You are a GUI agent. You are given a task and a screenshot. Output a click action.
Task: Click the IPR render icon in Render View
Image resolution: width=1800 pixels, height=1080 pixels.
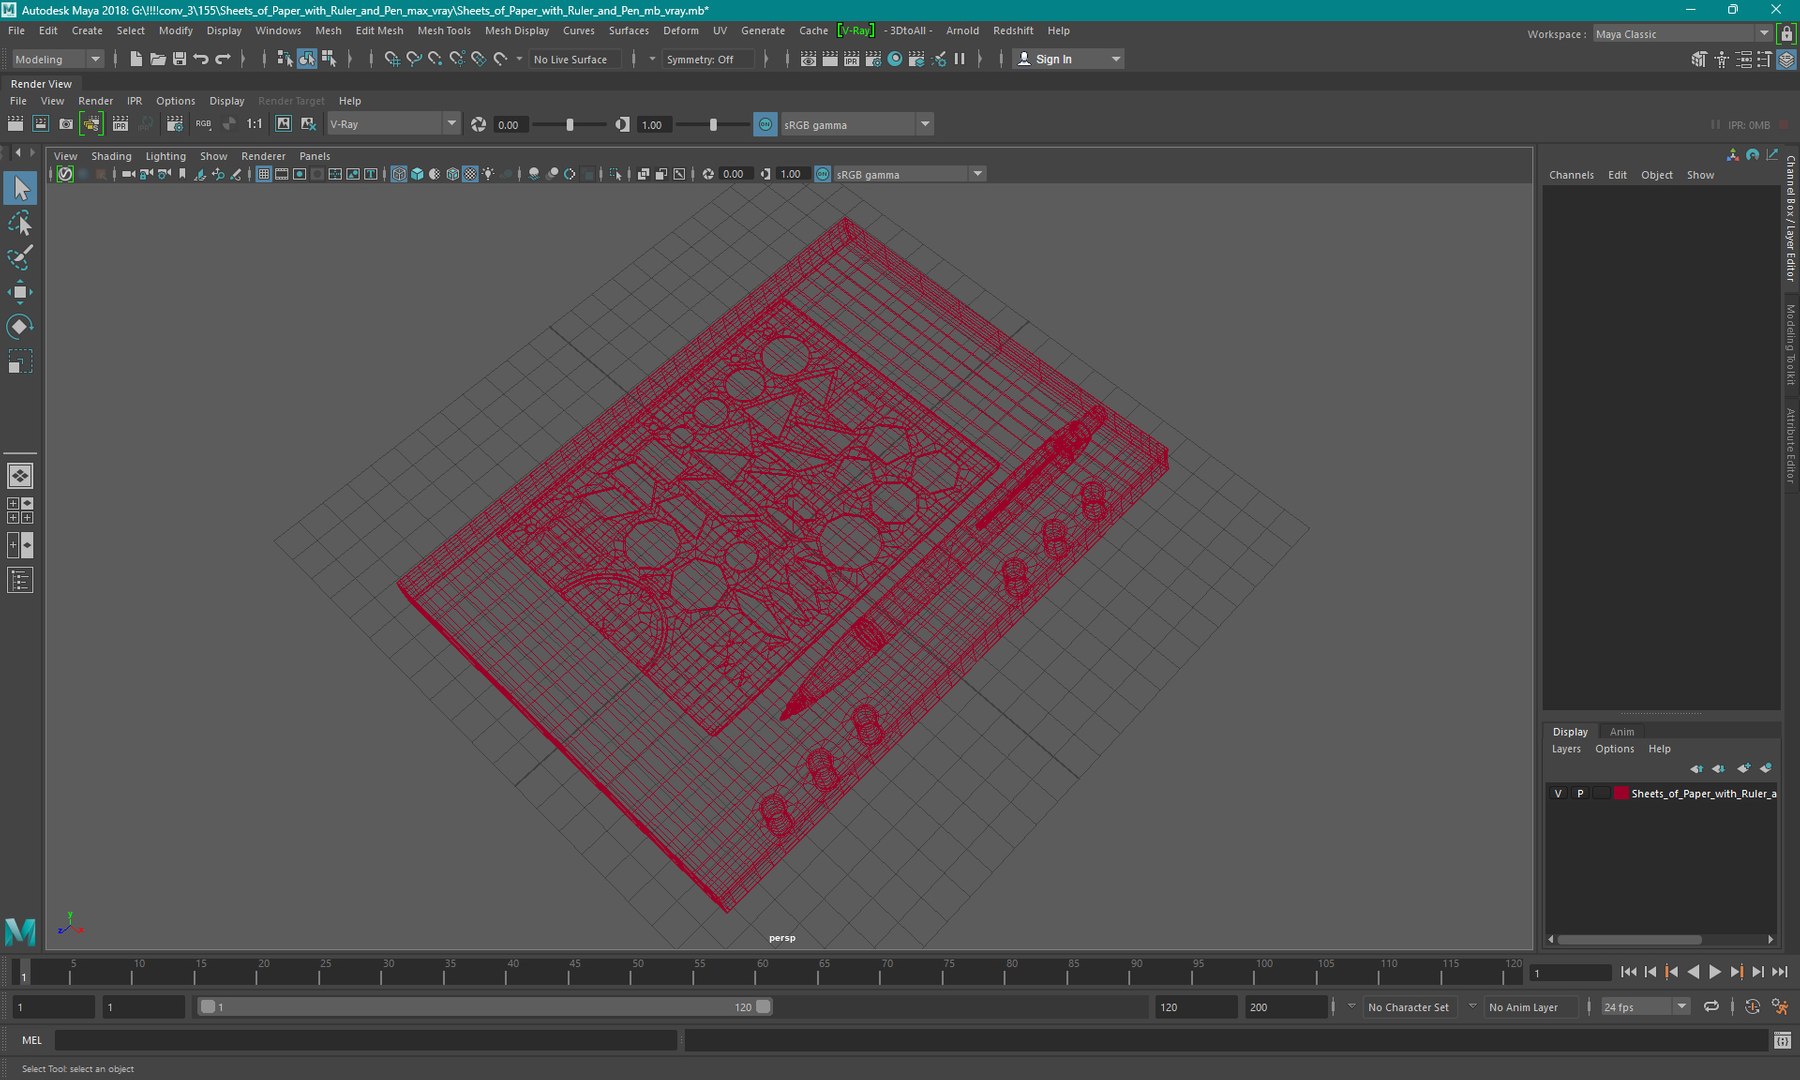[120, 124]
